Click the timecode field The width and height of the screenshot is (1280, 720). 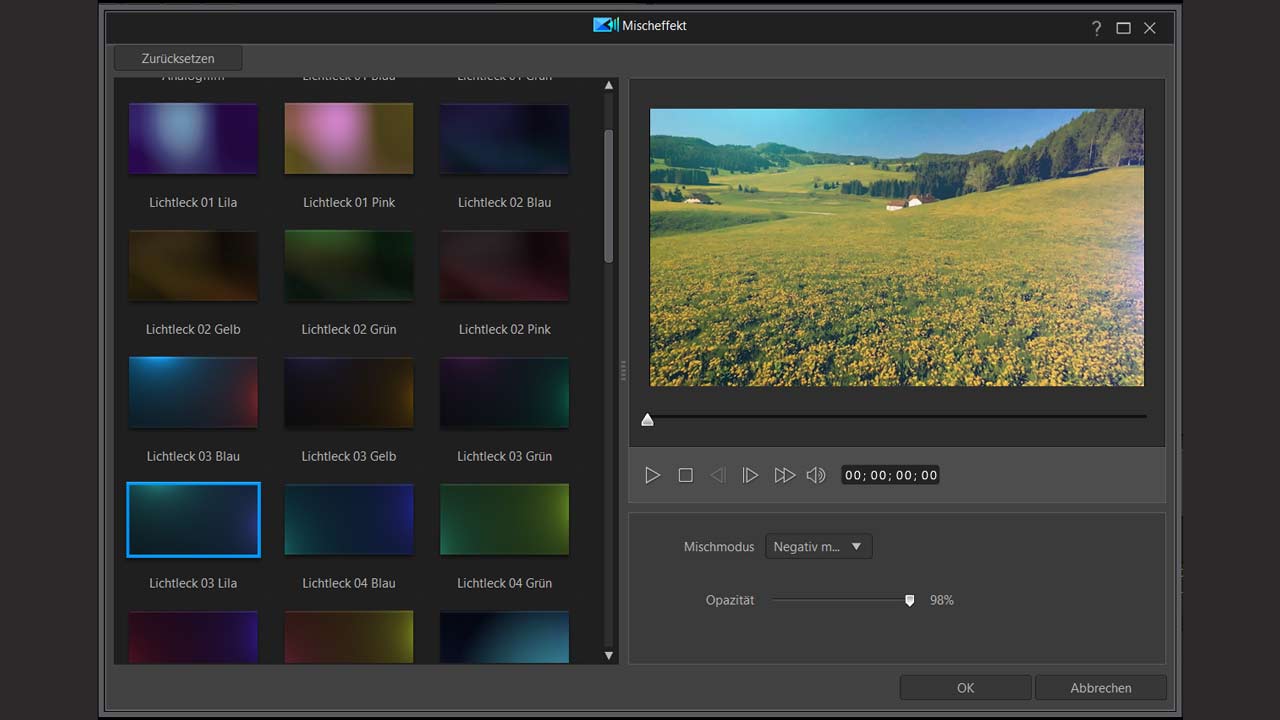[891, 476]
